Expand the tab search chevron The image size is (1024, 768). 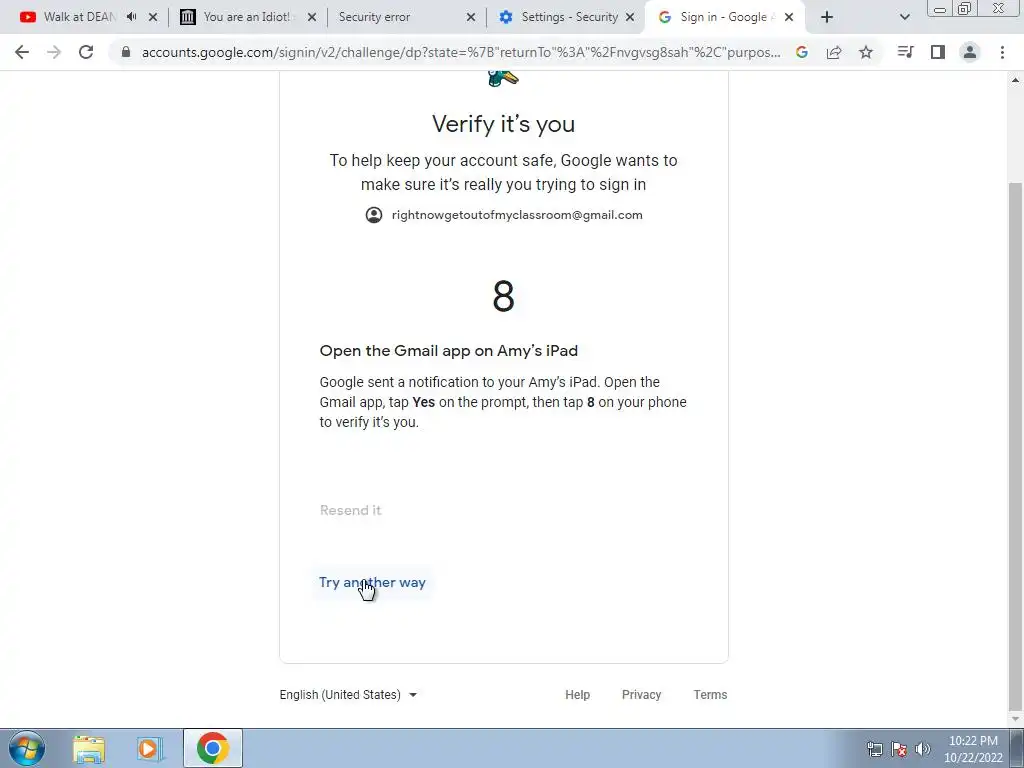pyautogui.click(x=904, y=18)
